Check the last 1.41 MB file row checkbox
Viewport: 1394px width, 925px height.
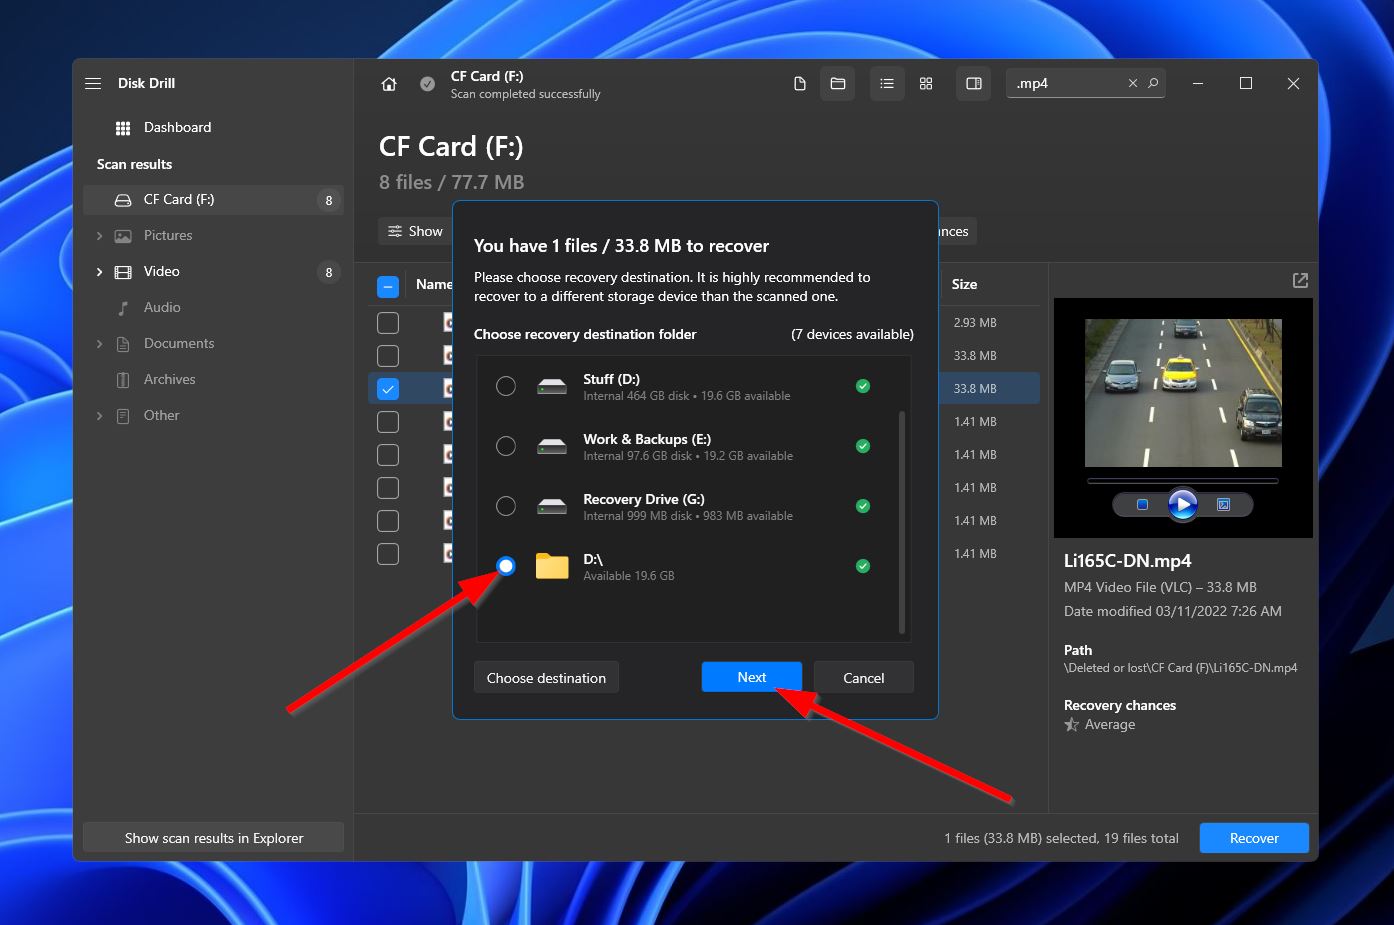point(388,554)
